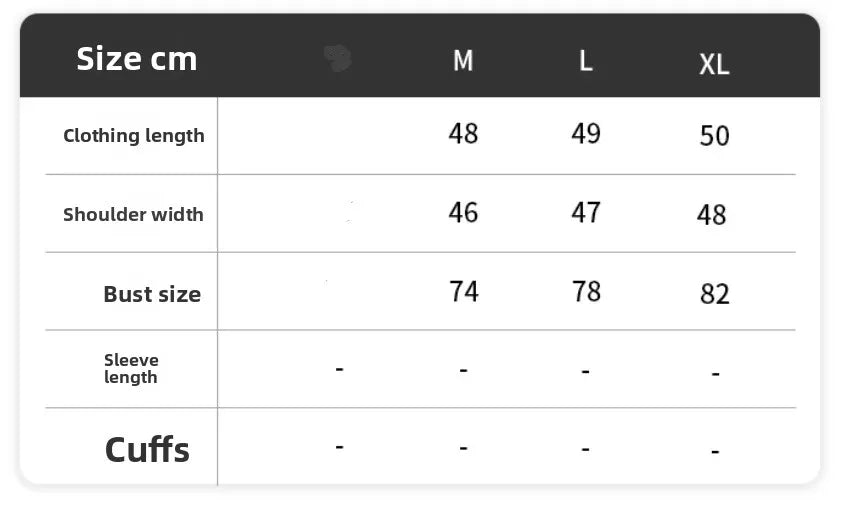Click shoulder width value 48 for XL
Image resolution: width=842 pixels, height=520 pixels.
[x=711, y=215]
